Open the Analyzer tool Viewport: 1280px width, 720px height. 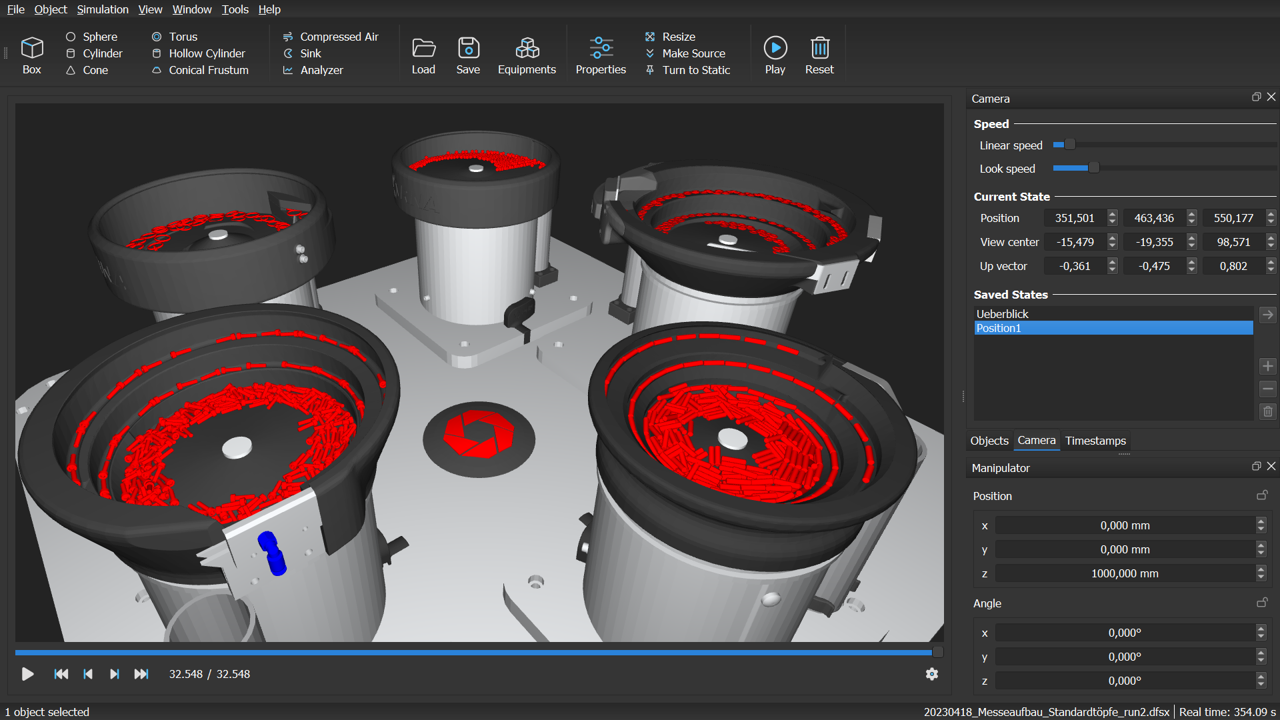[312, 70]
